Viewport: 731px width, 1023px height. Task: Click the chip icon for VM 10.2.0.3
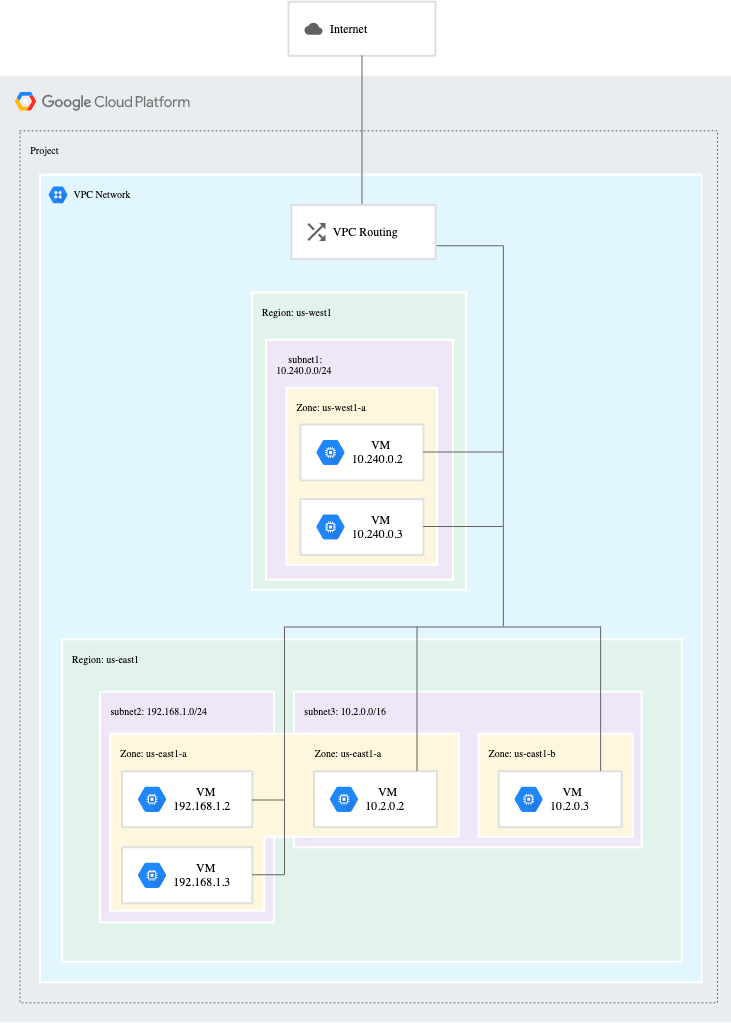528,799
